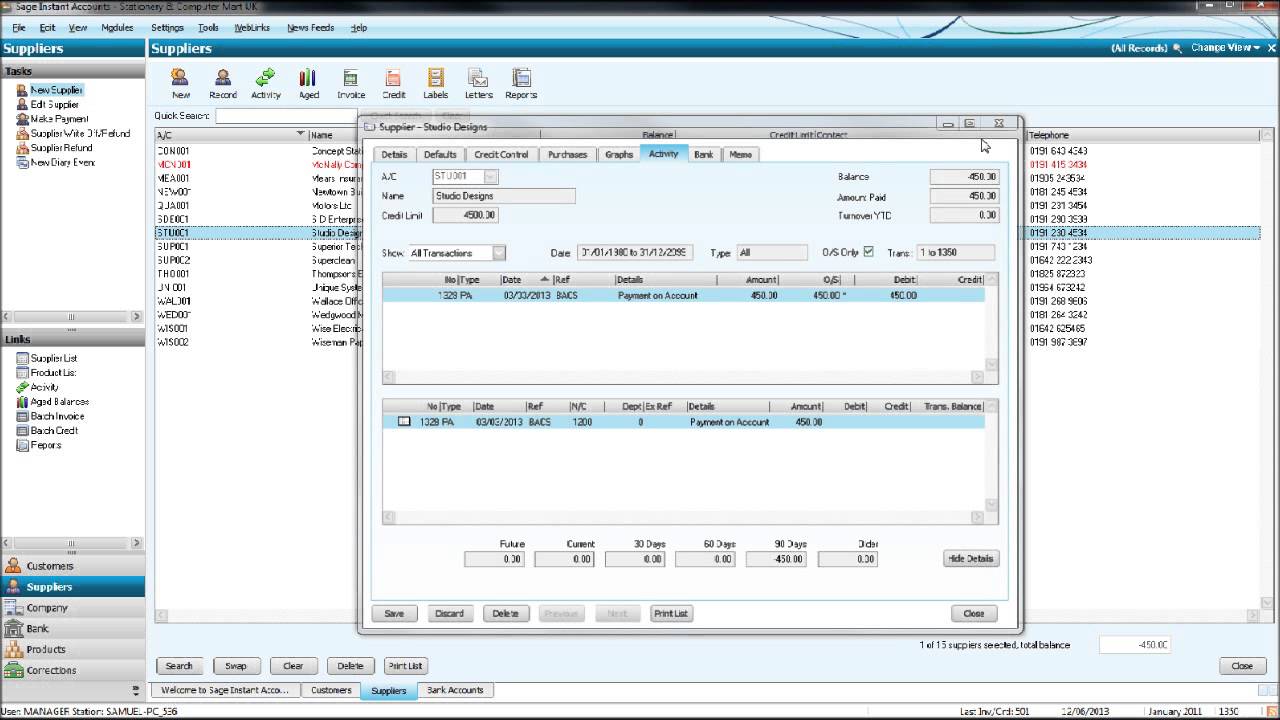This screenshot has height=720, width=1280.
Task: Click the Clear button
Action: (293, 665)
